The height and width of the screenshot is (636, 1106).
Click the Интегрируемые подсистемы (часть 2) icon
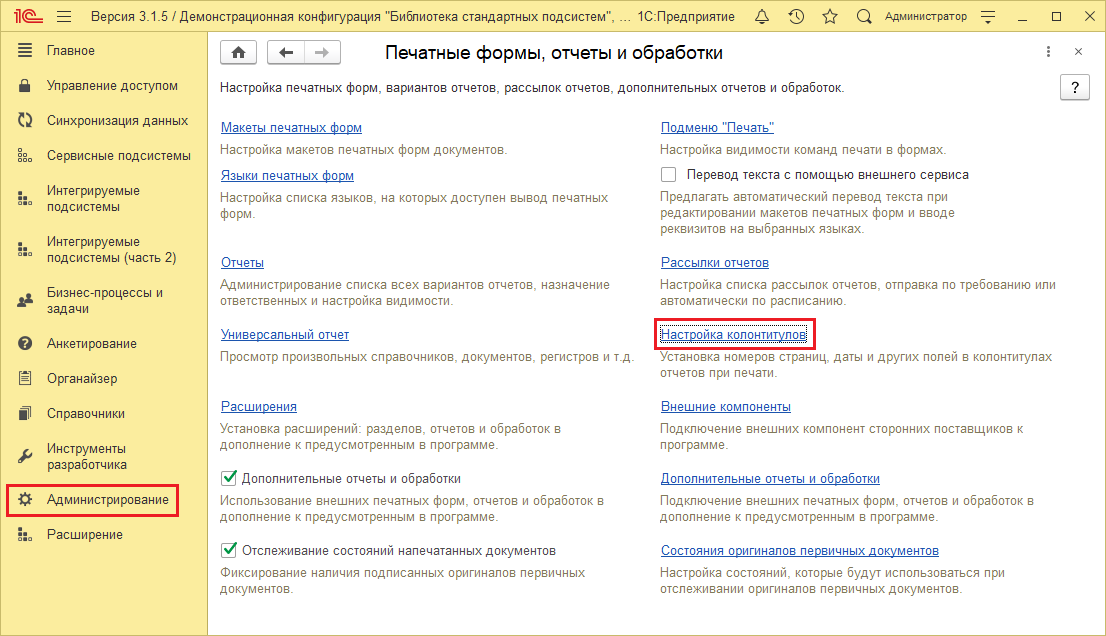click(25, 250)
